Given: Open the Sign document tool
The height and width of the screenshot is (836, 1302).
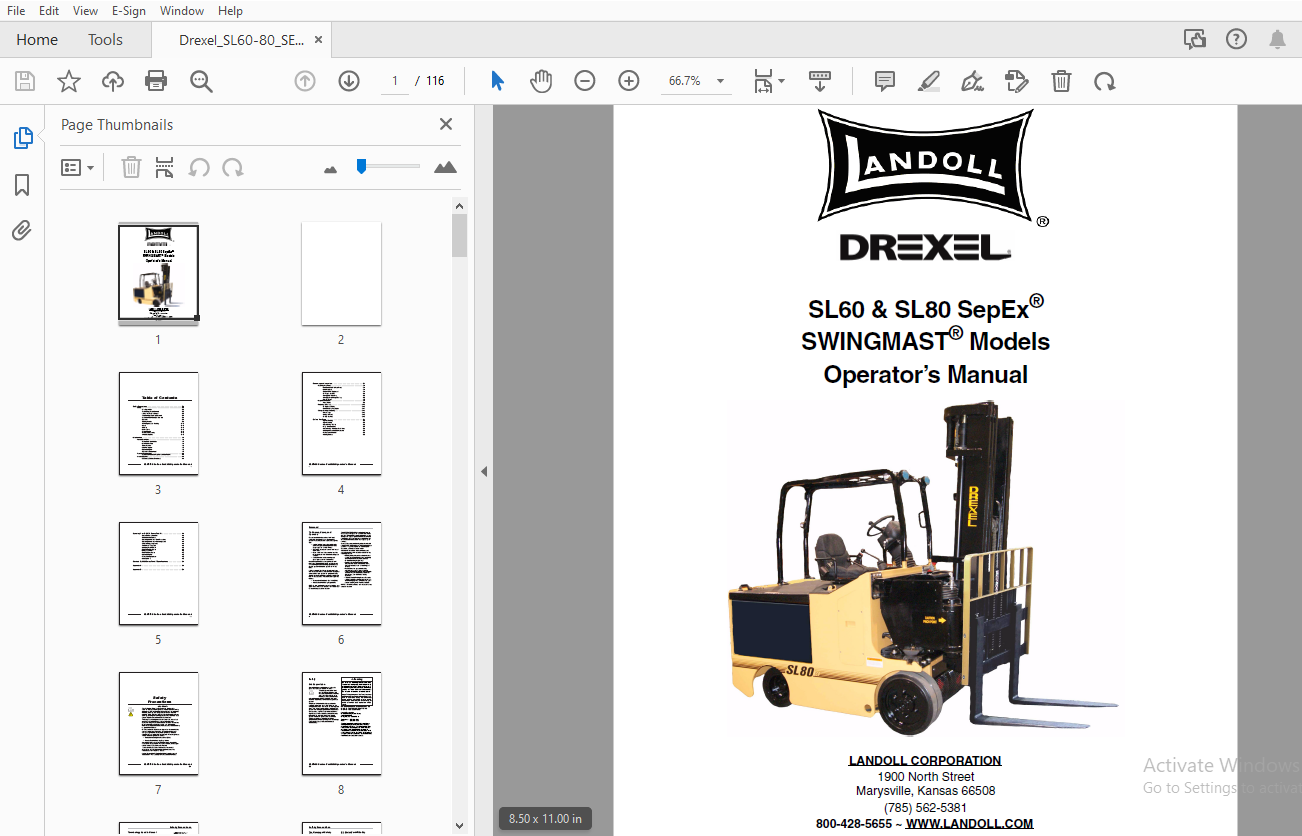Looking at the screenshot, I should (971, 81).
